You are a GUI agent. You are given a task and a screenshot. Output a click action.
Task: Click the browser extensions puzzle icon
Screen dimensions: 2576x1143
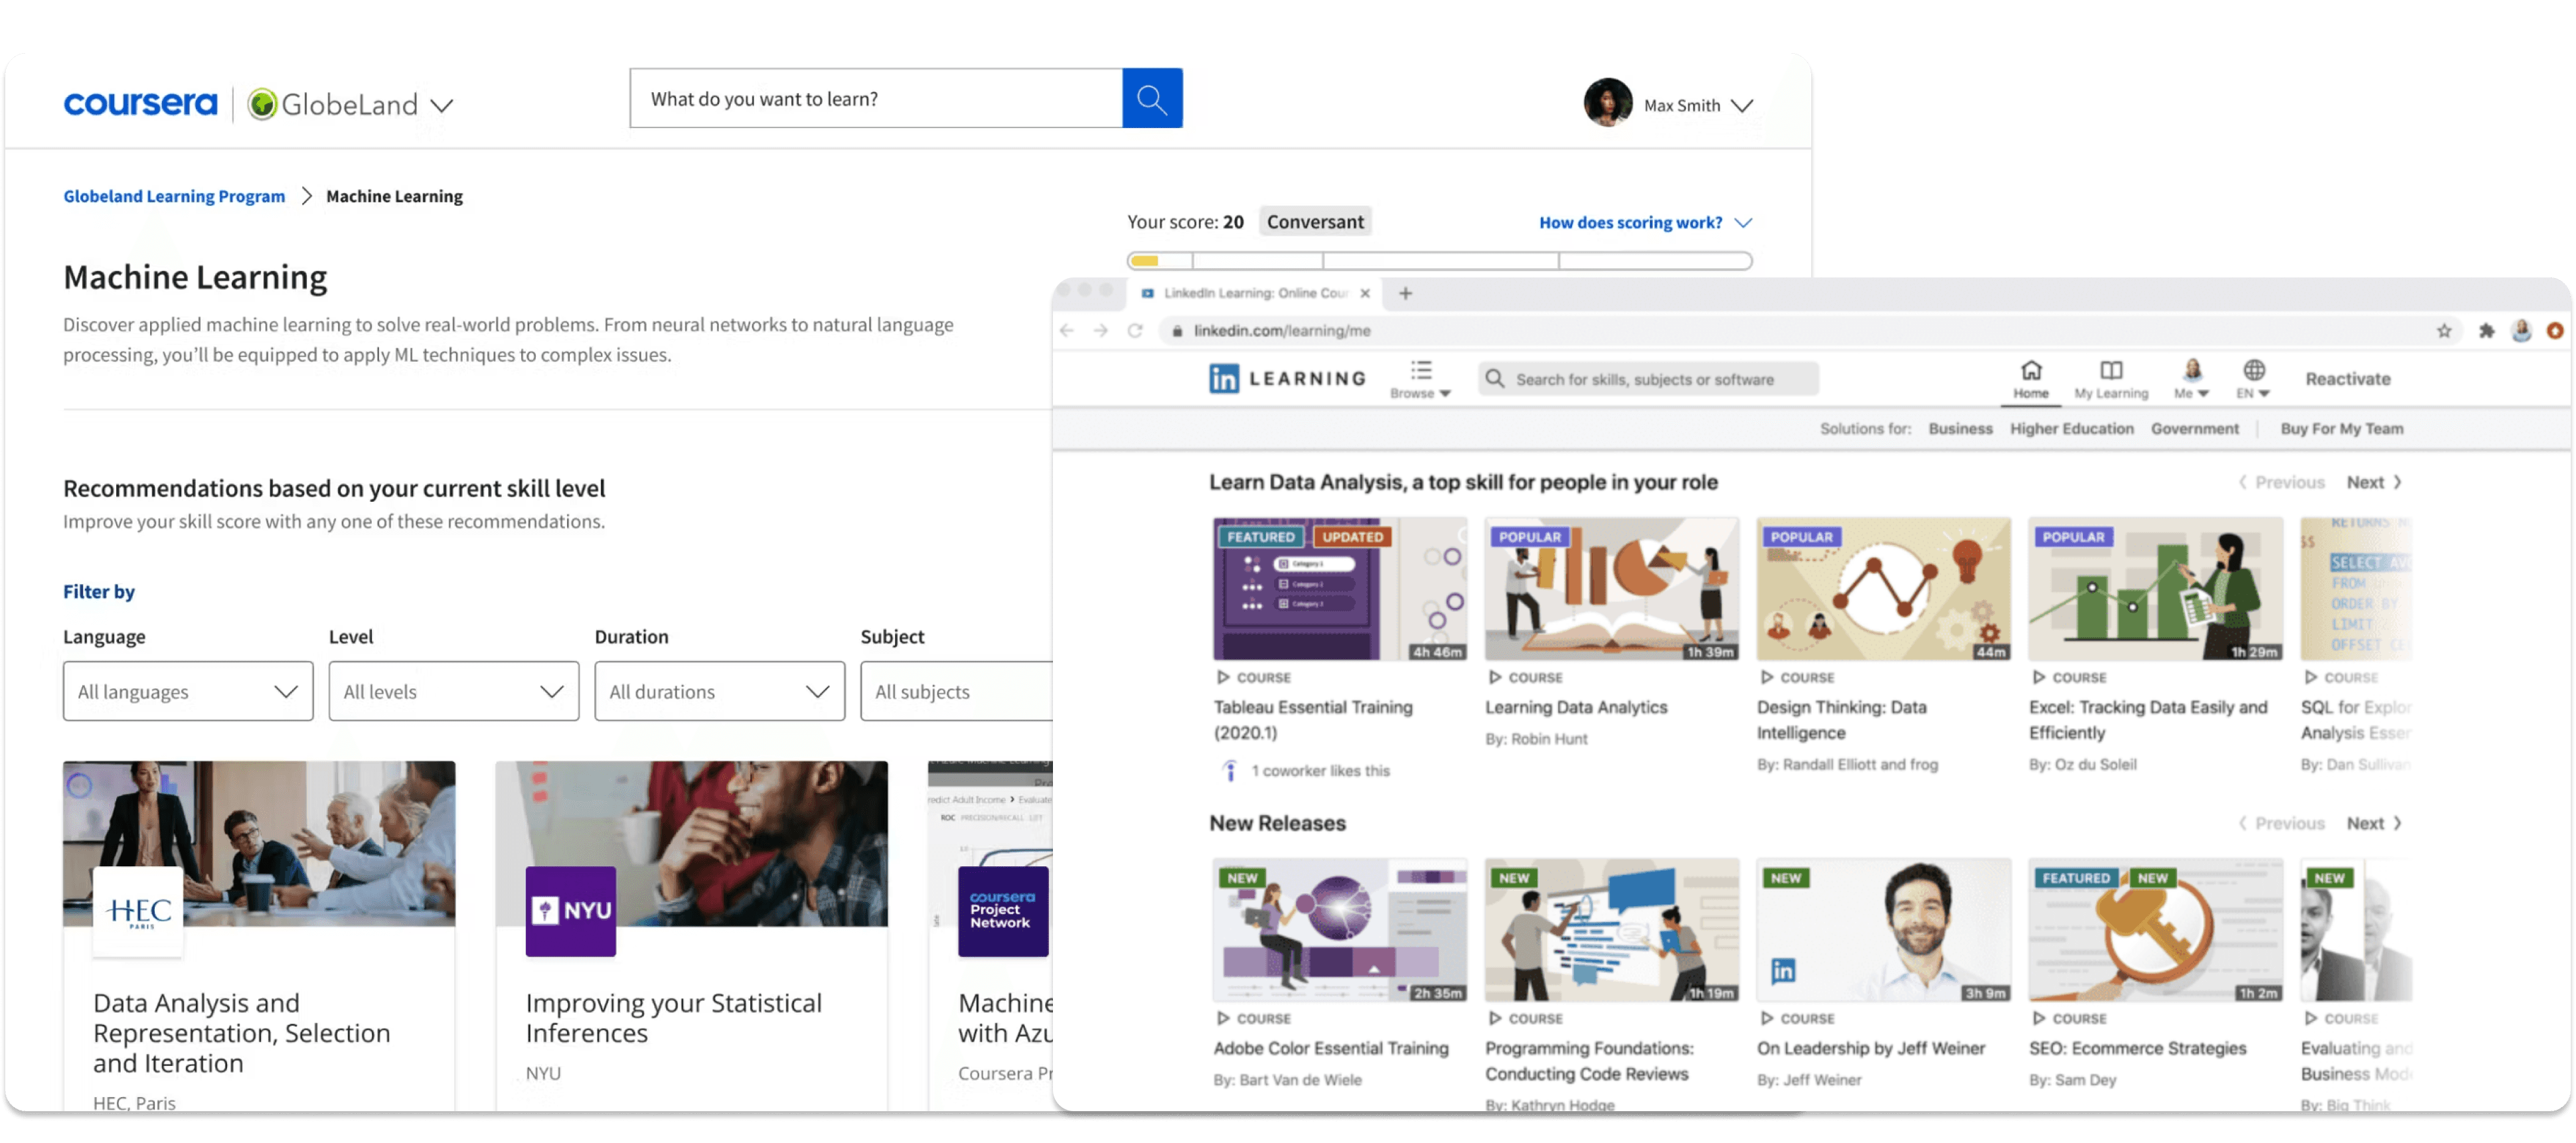click(2486, 331)
